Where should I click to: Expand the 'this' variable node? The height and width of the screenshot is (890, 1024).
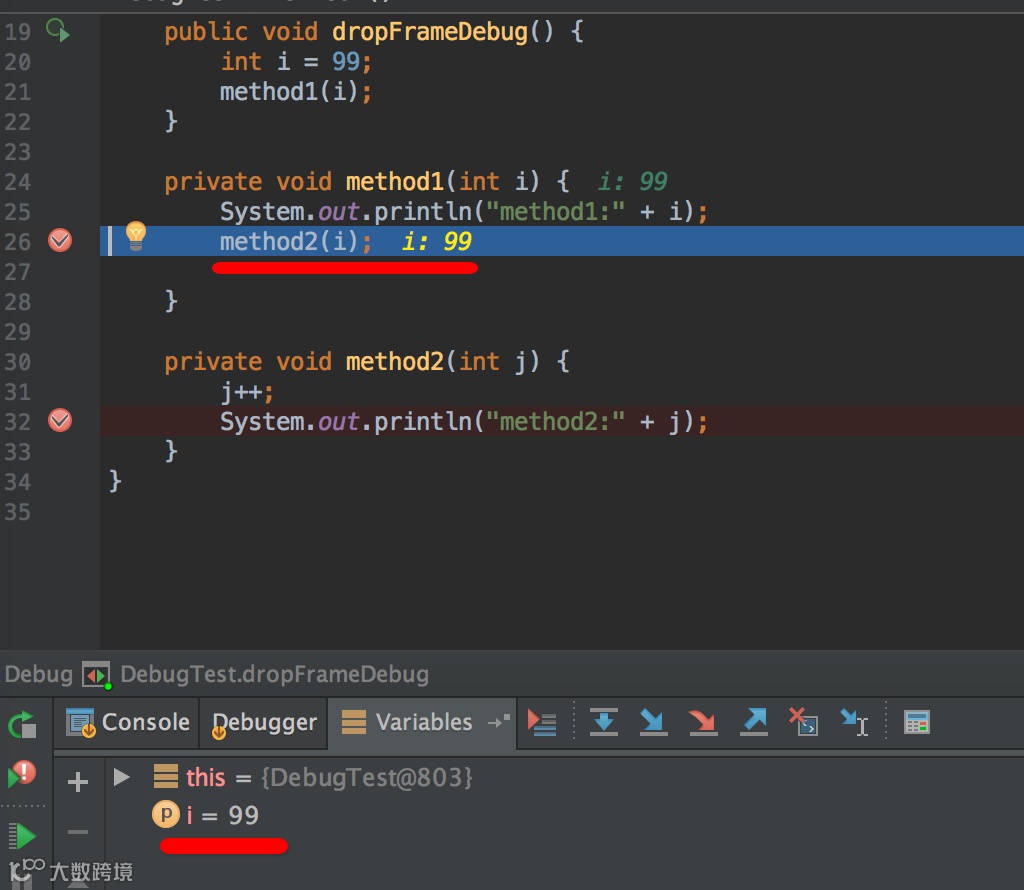[x=121, y=777]
